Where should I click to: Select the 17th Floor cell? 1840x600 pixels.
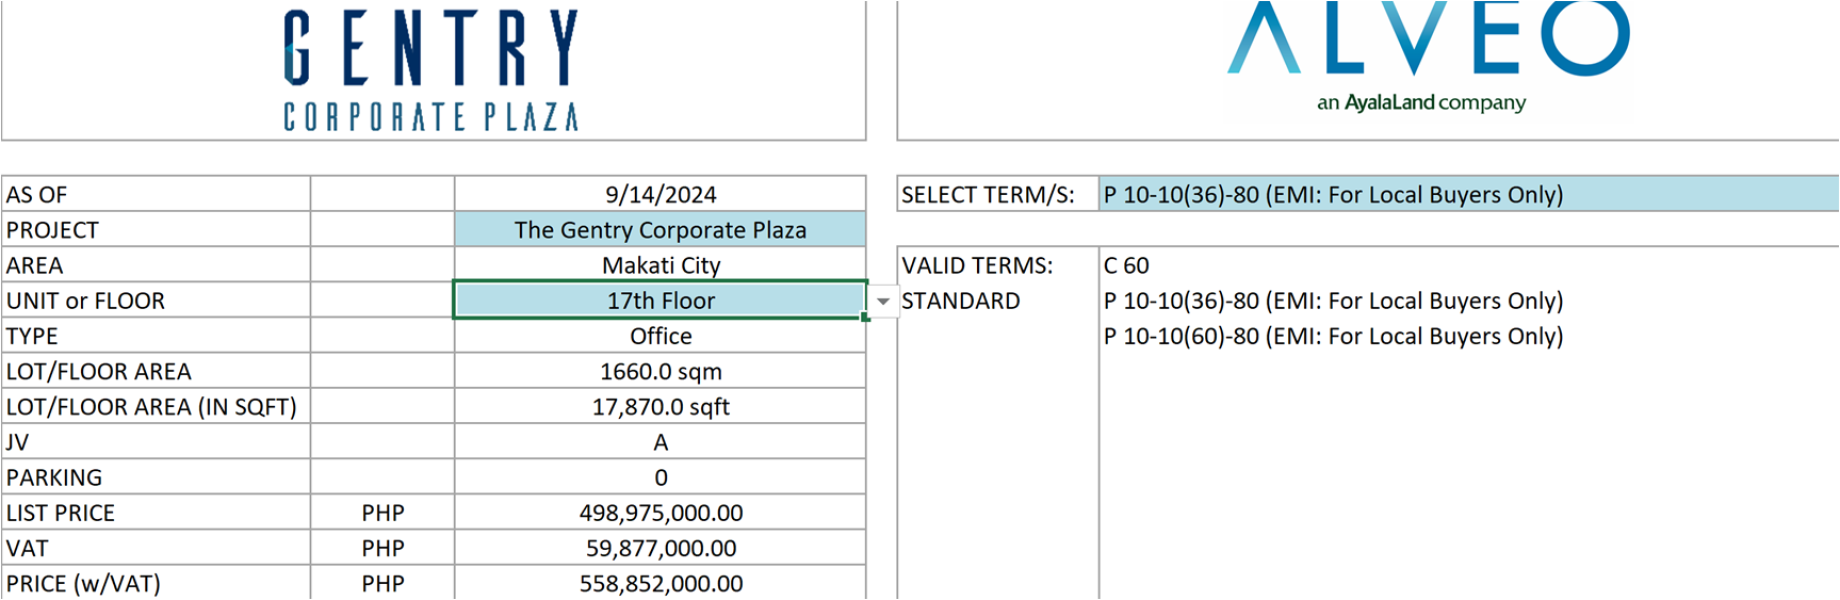point(660,300)
